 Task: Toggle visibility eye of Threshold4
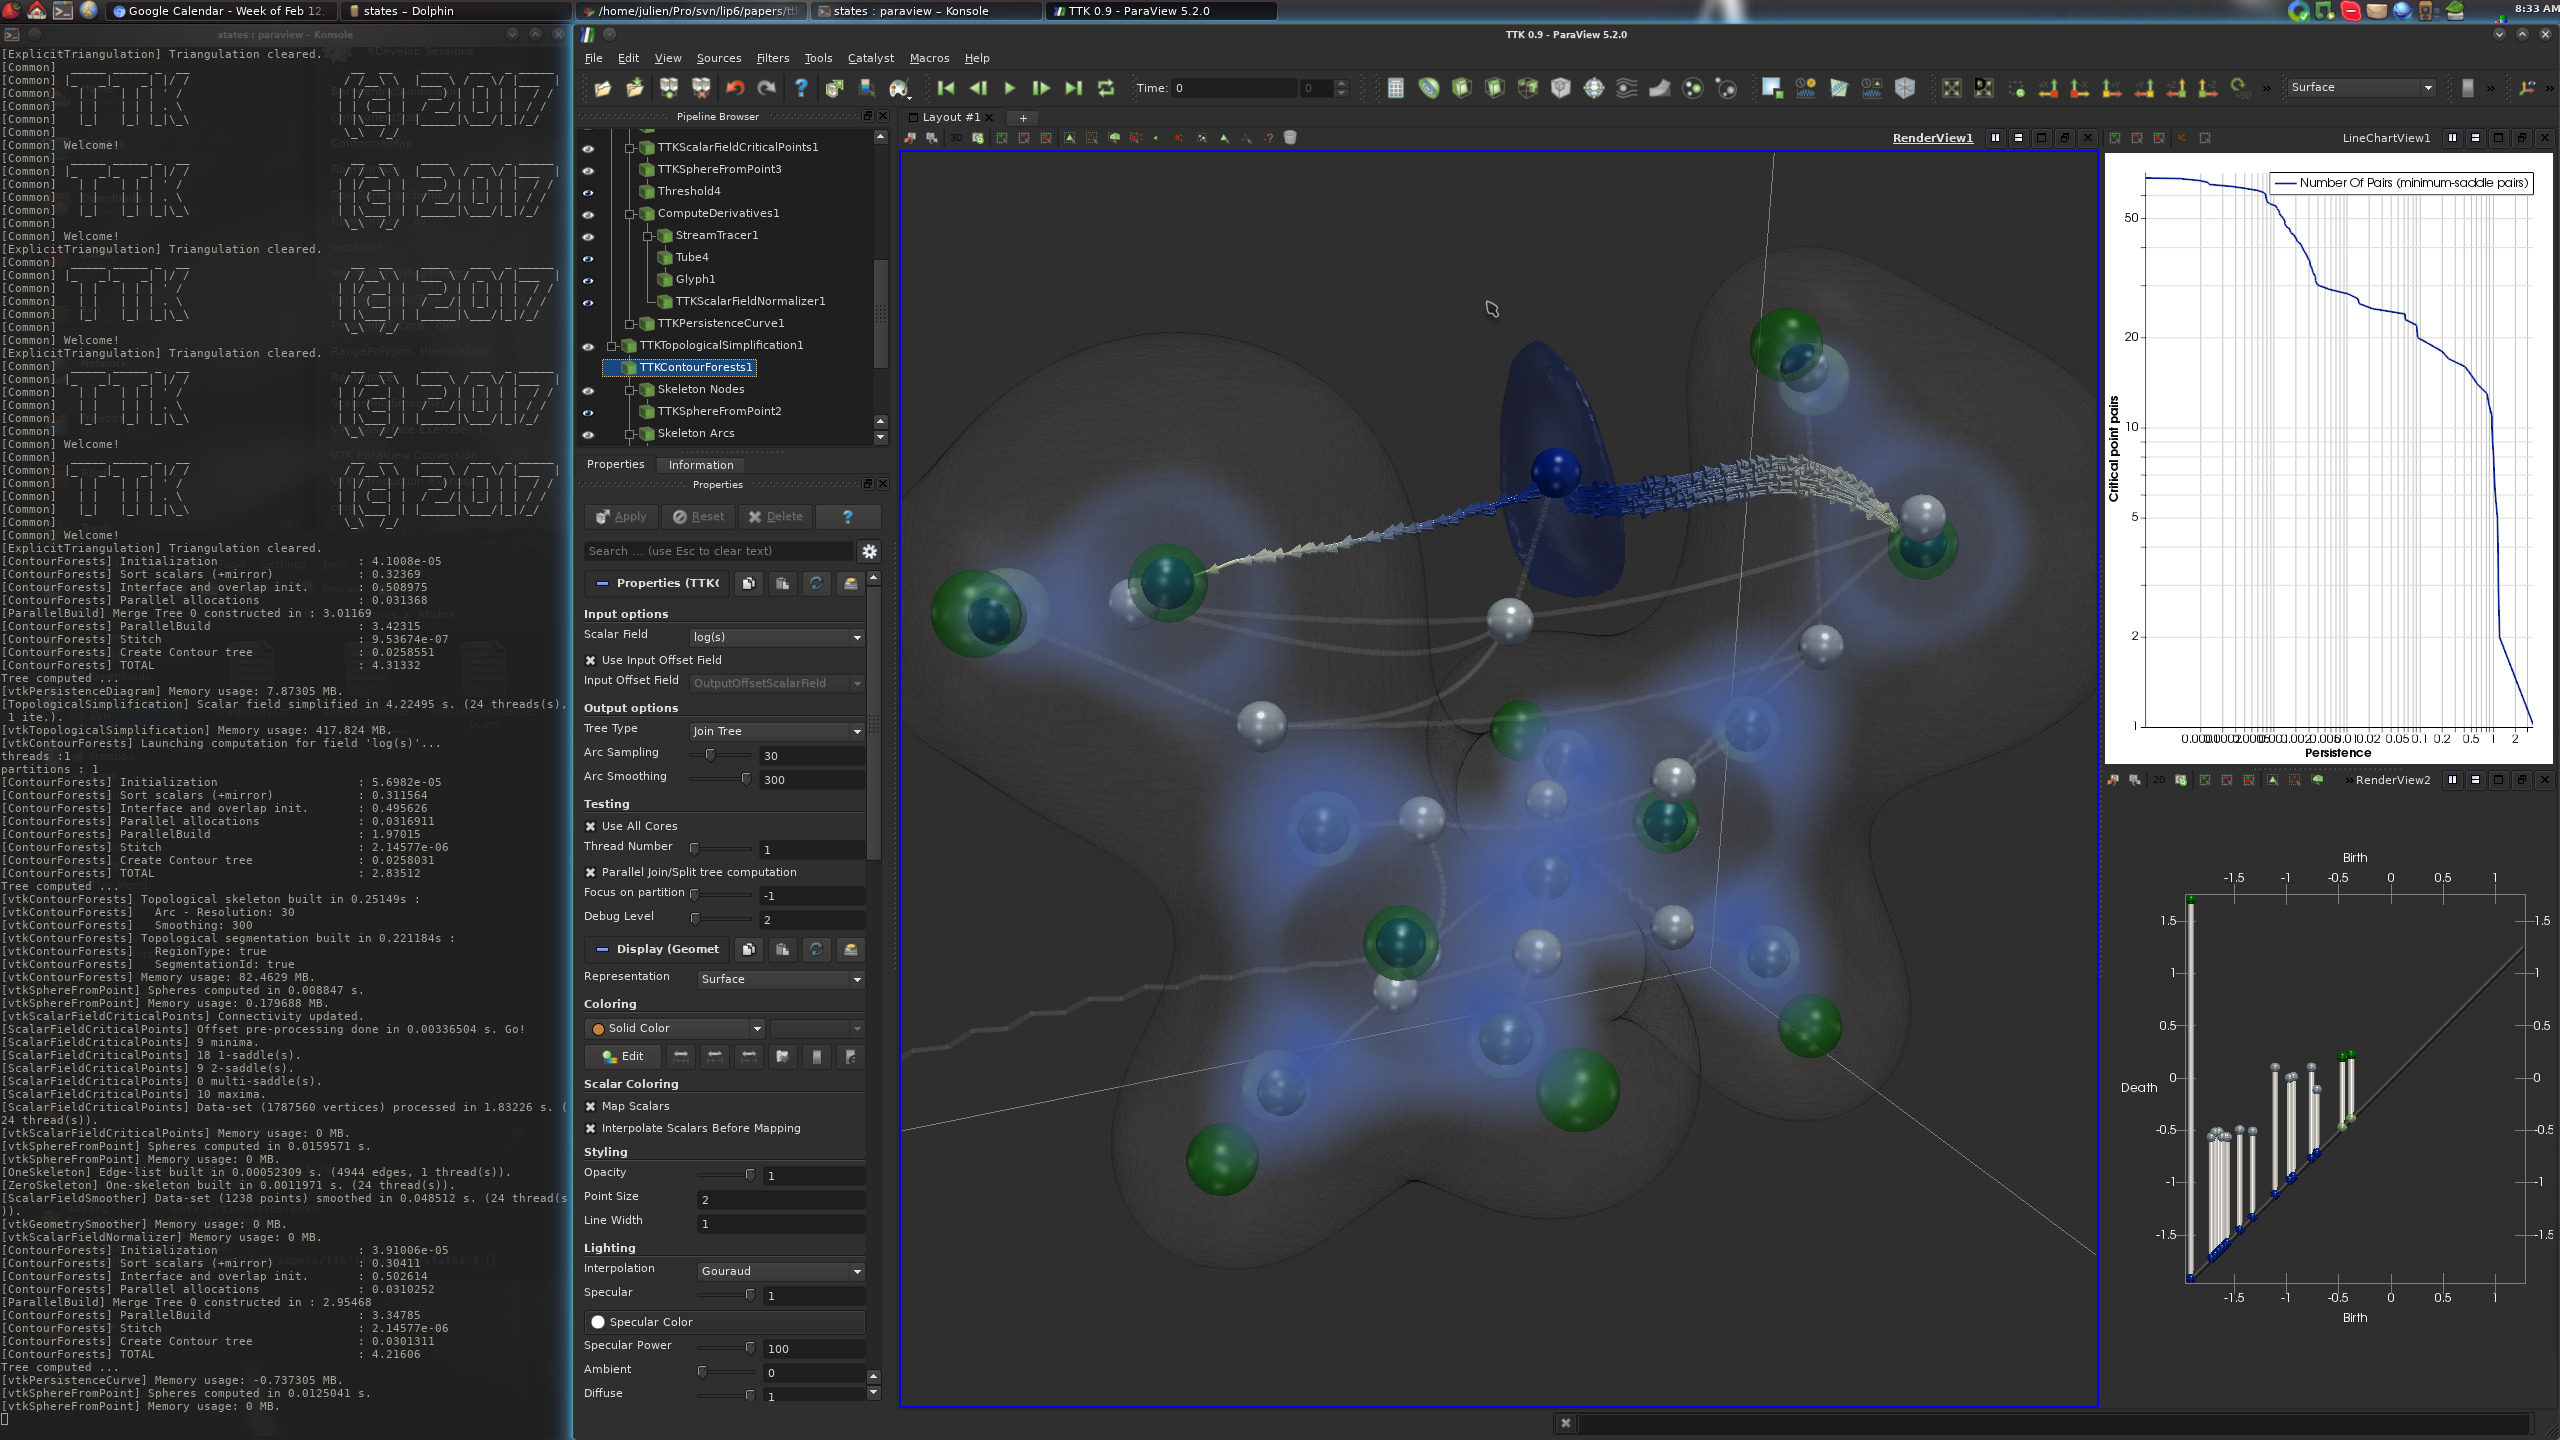point(588,192)
